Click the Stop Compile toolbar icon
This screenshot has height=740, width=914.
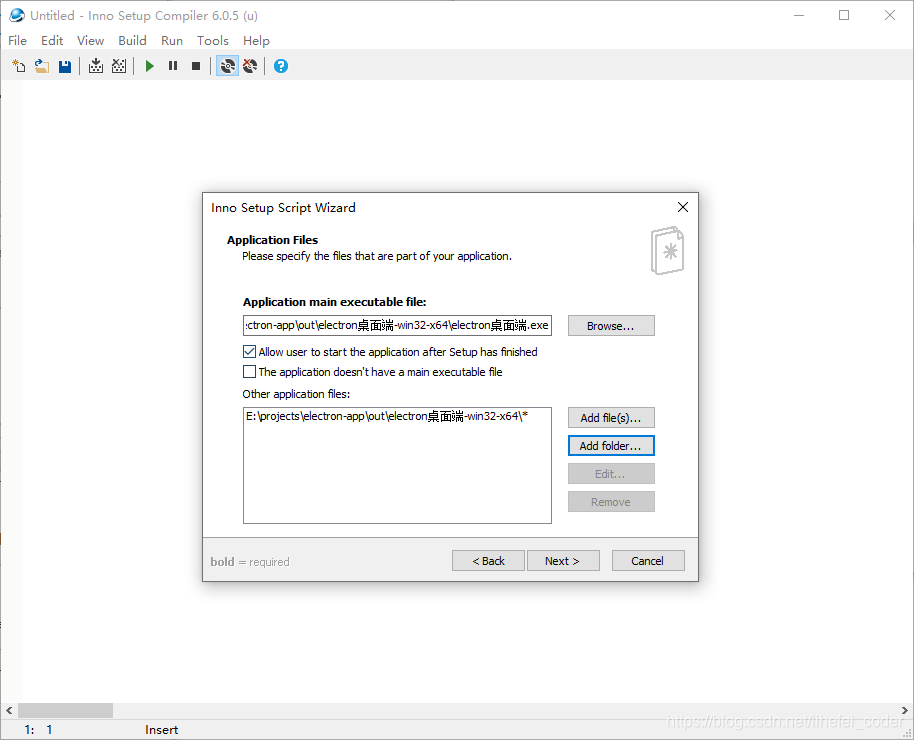click(119, 66)
